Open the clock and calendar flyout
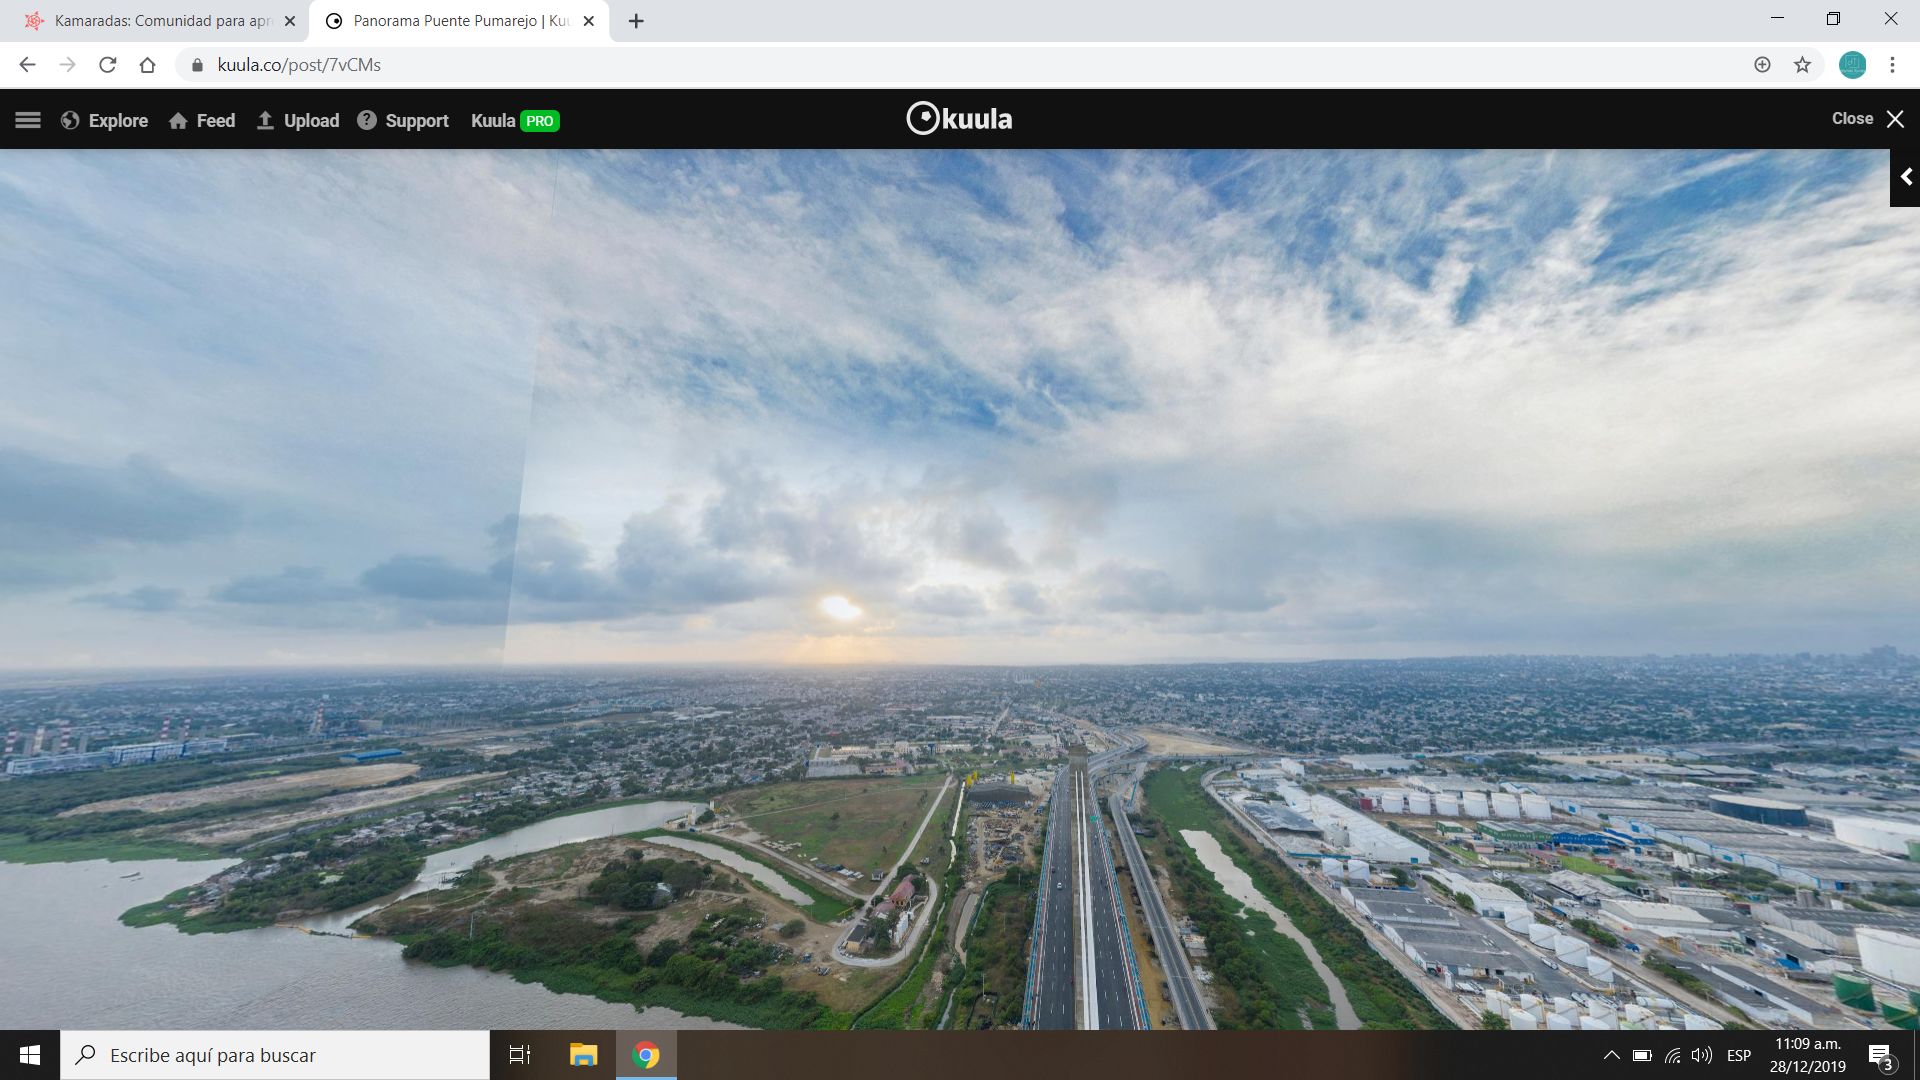1920x1080 pixels. [x=1808, y=1055]
